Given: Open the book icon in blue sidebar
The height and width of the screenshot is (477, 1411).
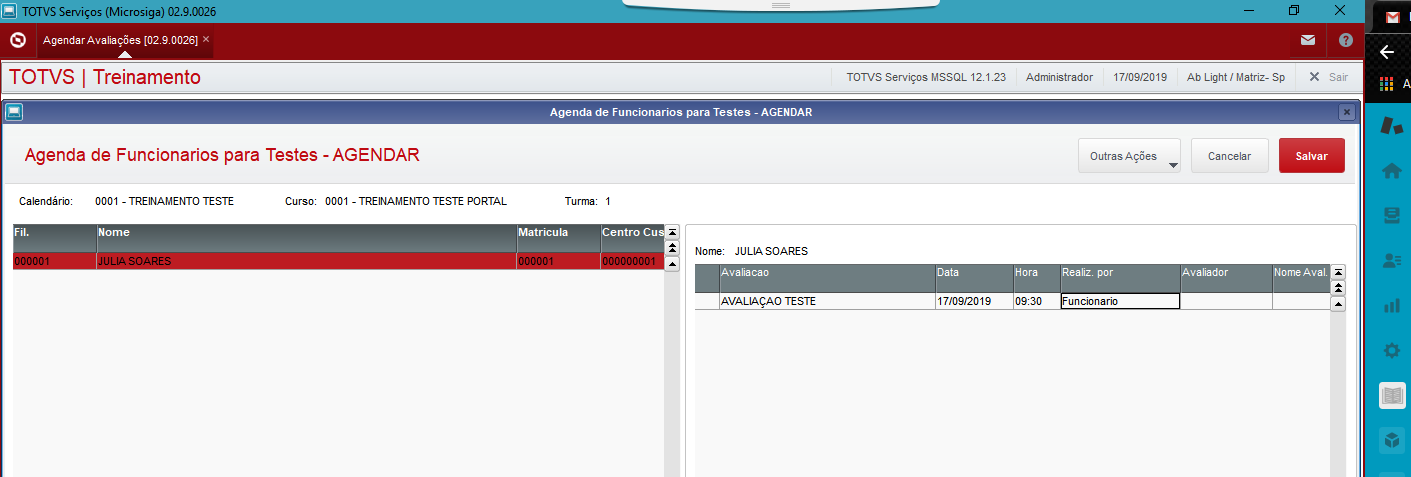Looking at the screenshot, I should 1392,395.
